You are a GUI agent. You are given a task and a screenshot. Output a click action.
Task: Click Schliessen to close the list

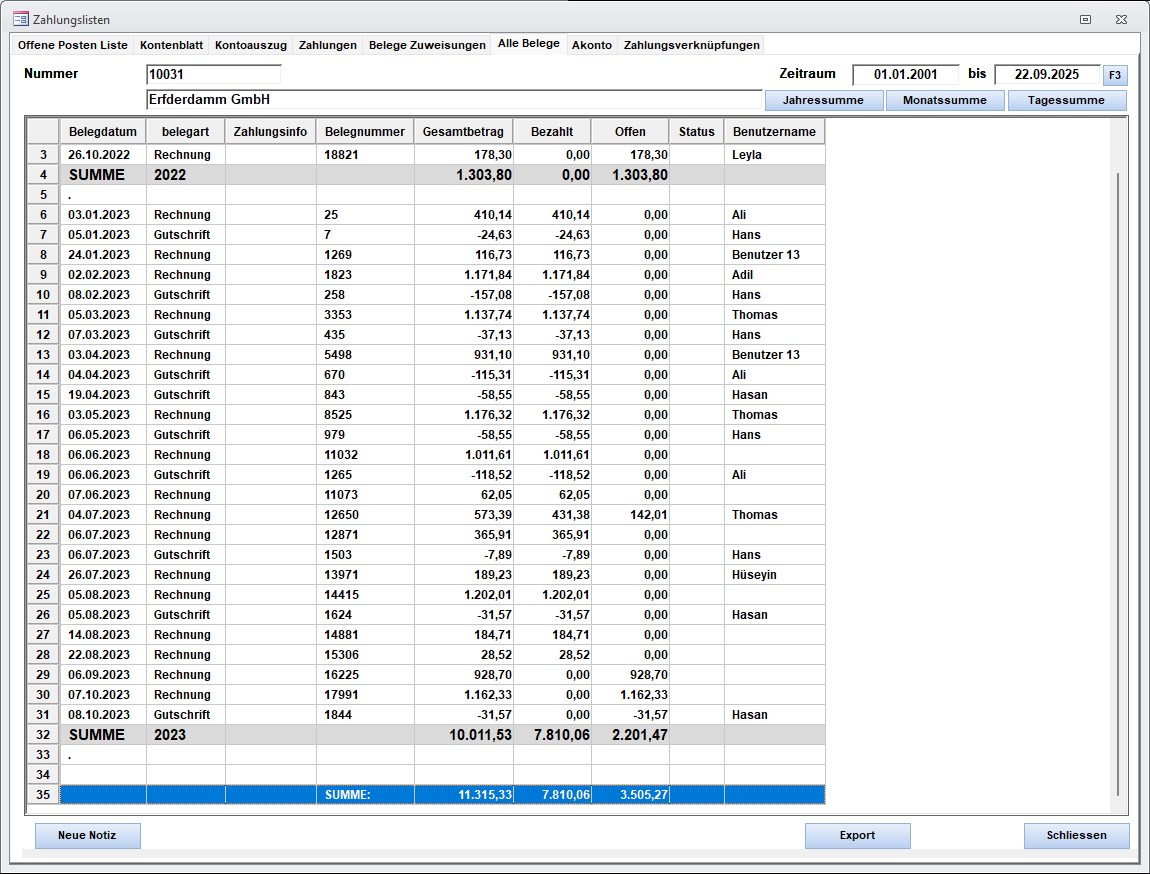click(1076, 836)
